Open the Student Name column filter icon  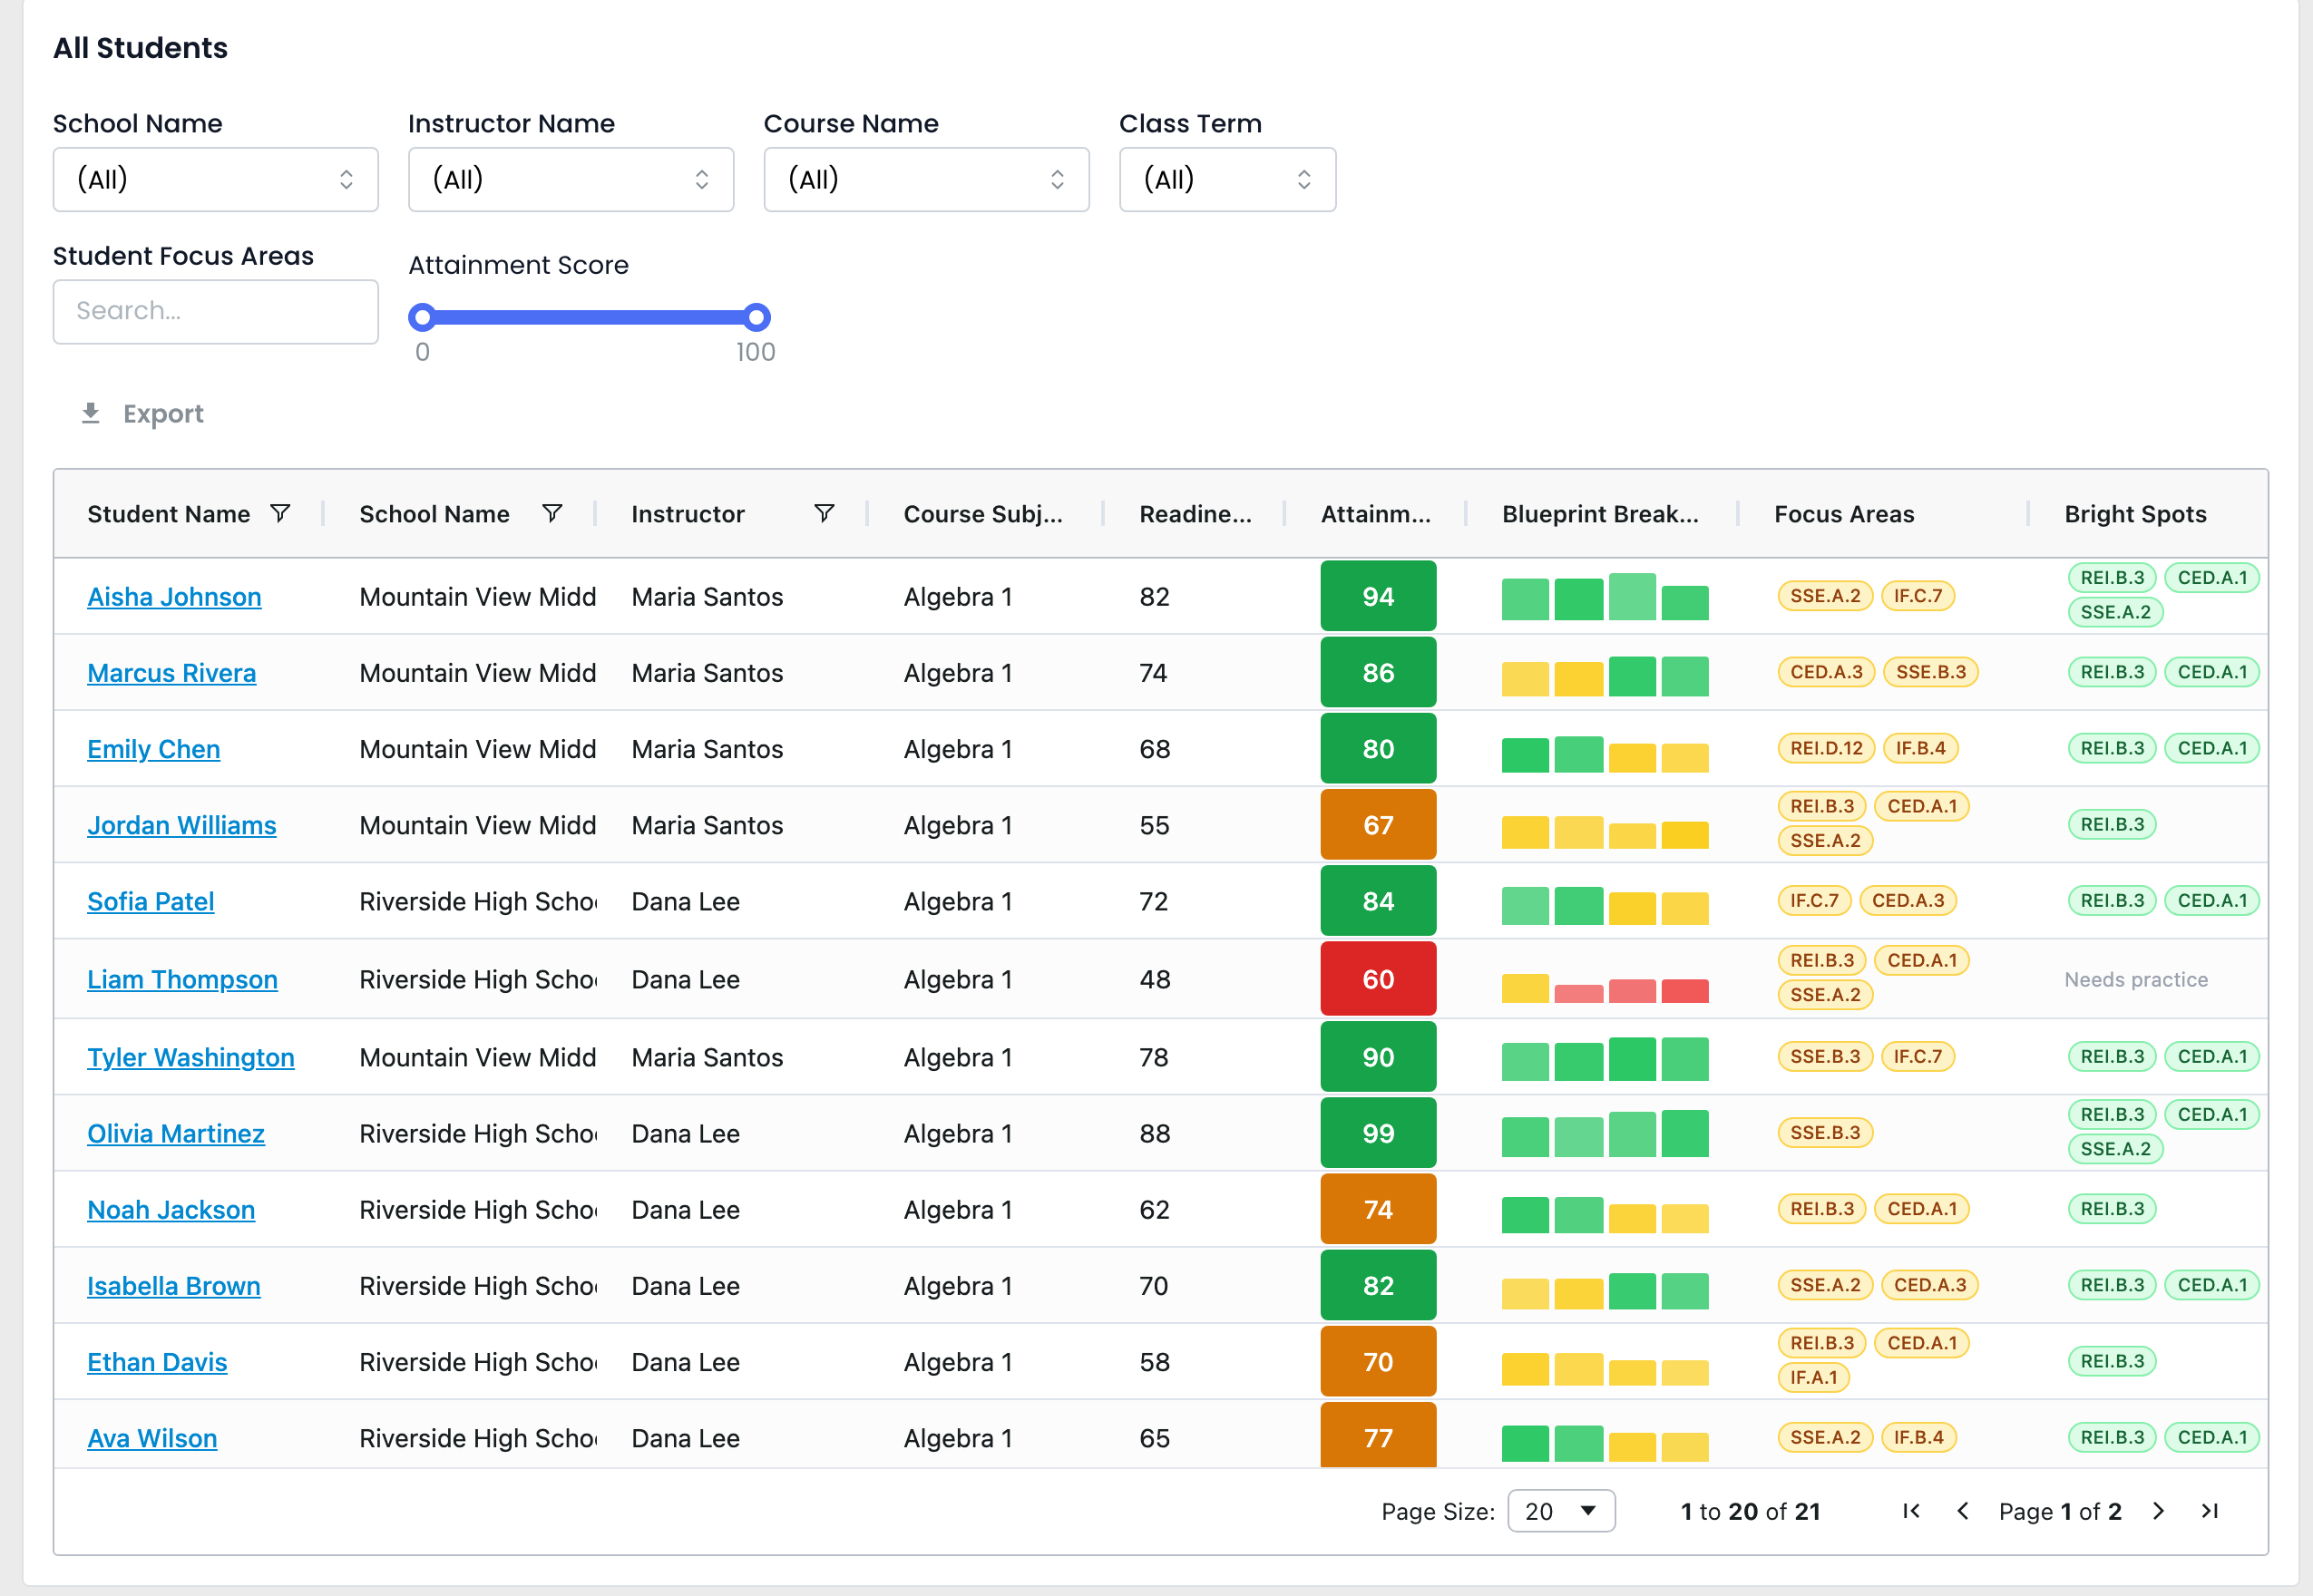(x=281, y=513)
